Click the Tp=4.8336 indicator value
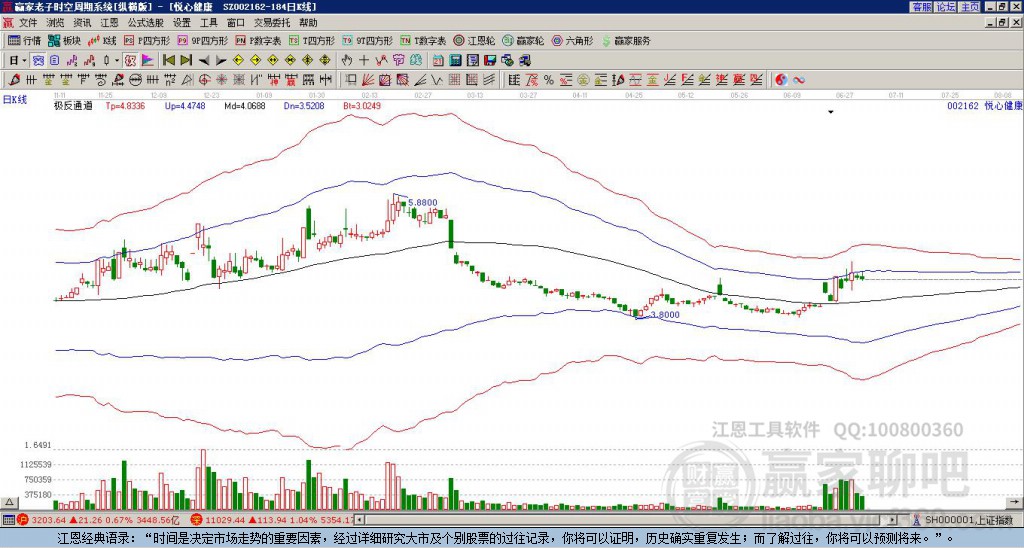 [x=125, y=105]
